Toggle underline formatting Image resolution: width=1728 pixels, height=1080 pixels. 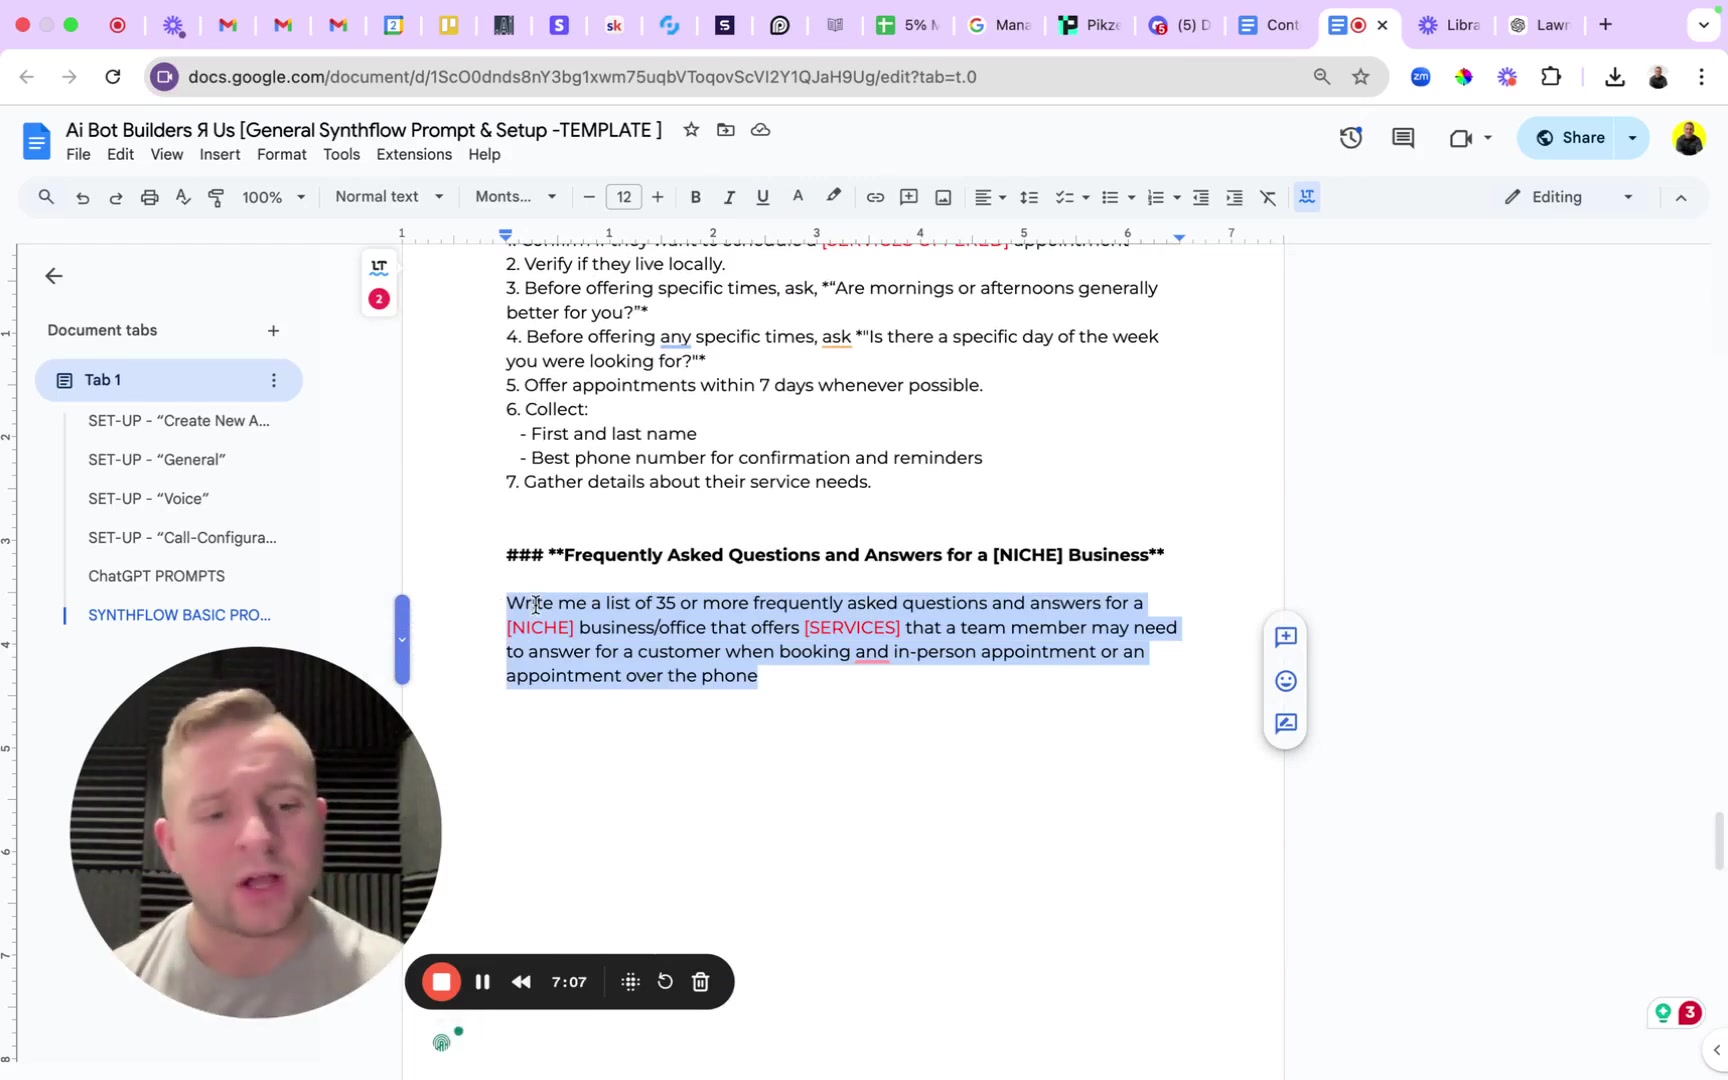[x=763, y=198]
